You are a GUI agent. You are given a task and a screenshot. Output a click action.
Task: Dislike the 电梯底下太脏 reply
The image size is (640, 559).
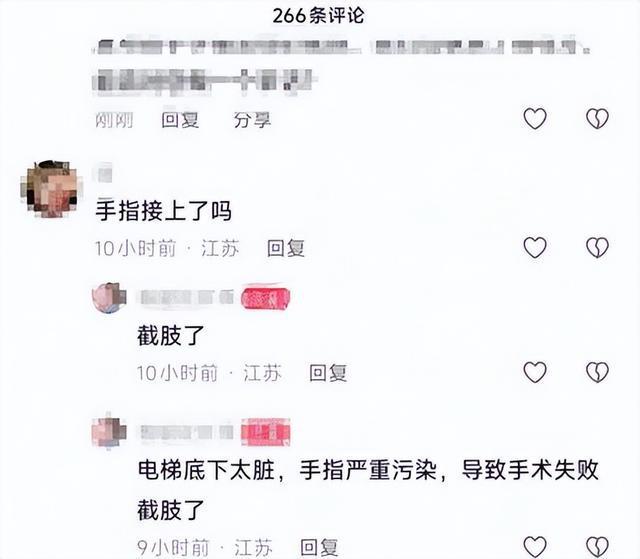coord(597,547)
